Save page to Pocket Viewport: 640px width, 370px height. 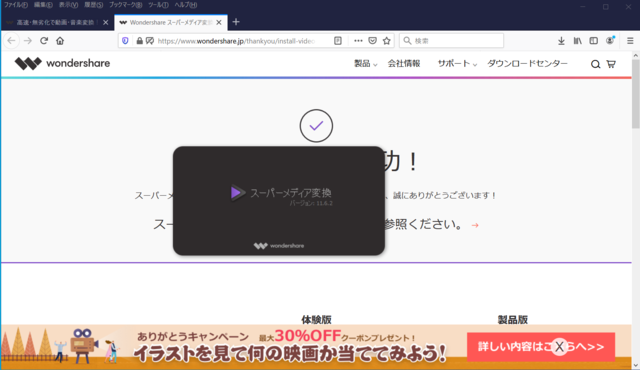[x=372, y=41]
